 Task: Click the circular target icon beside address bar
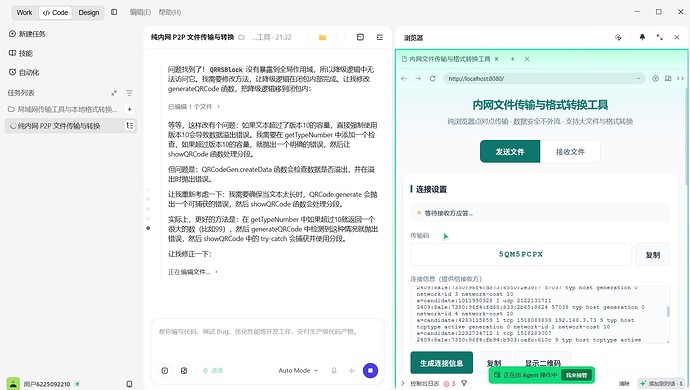point(655,78)
